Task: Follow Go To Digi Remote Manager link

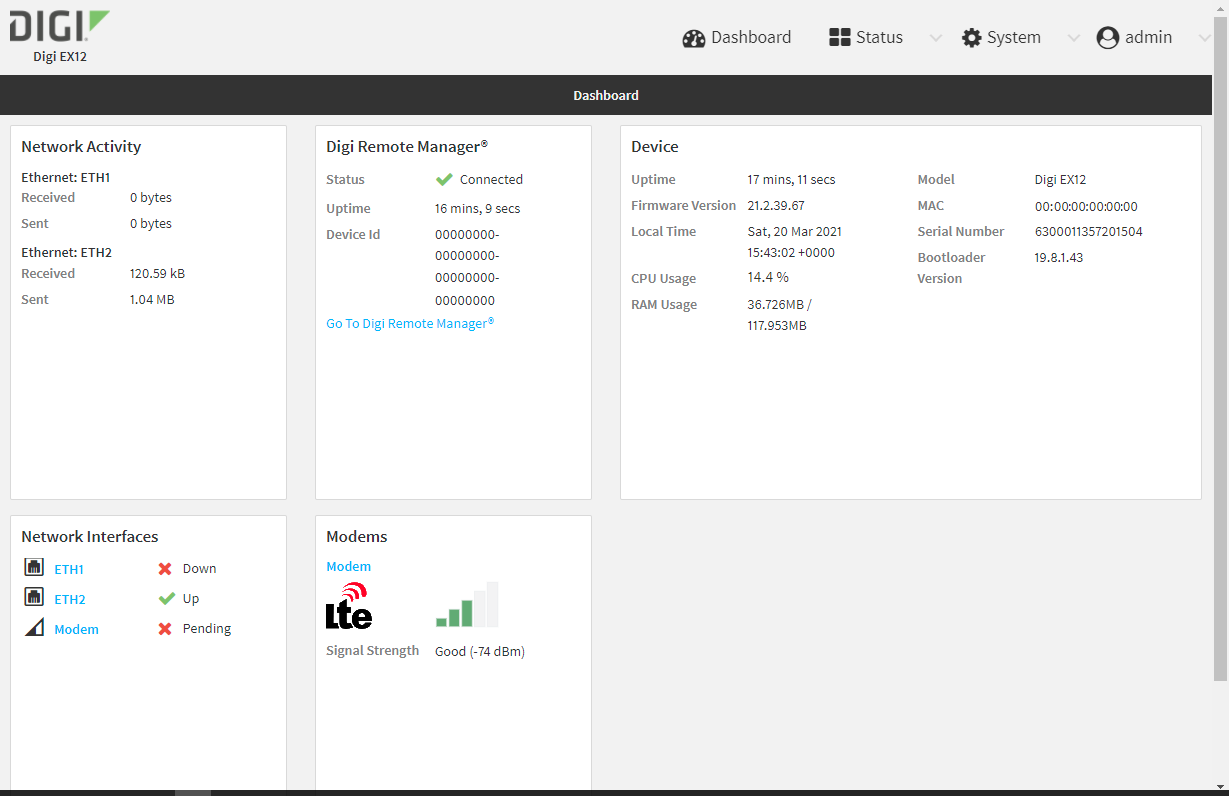Action: pyautogui.click(x=410, y=323)
